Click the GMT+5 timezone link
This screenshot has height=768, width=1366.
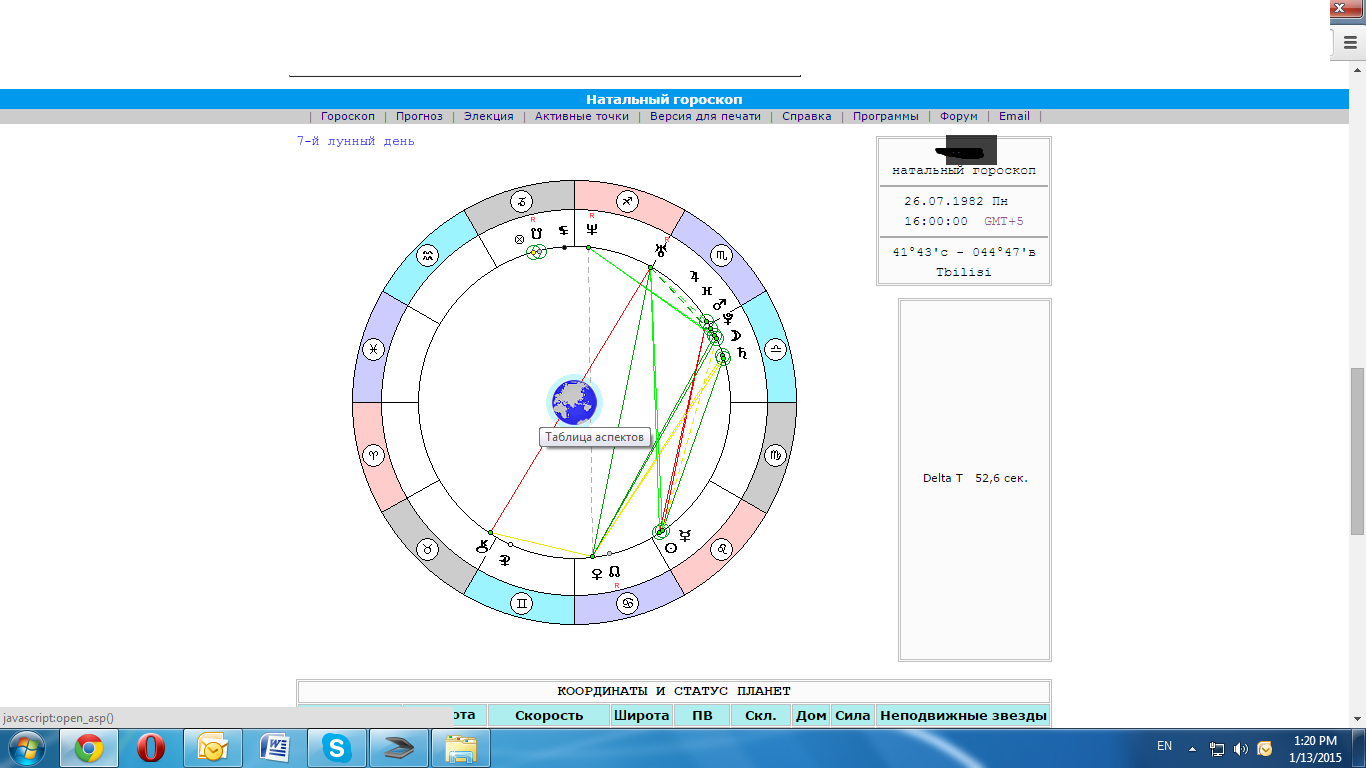click(1004, 221)
